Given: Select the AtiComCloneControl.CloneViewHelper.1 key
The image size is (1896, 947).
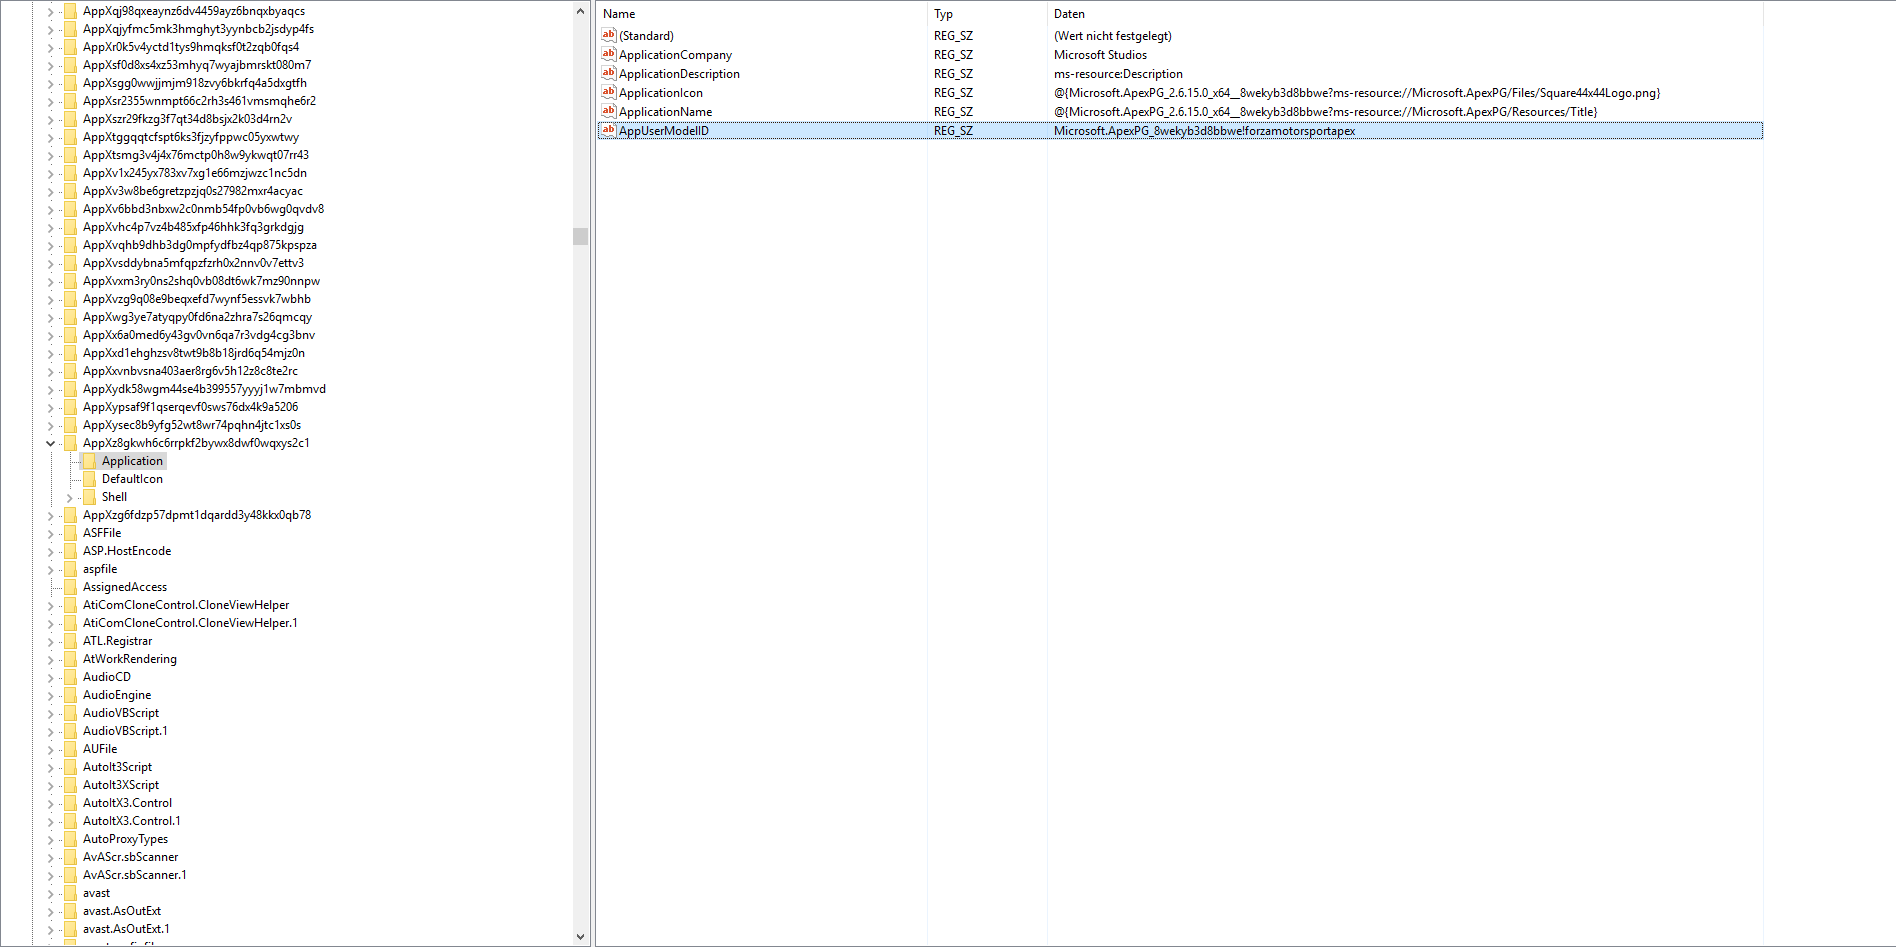Looking at the screenshot, I should 190,623.
